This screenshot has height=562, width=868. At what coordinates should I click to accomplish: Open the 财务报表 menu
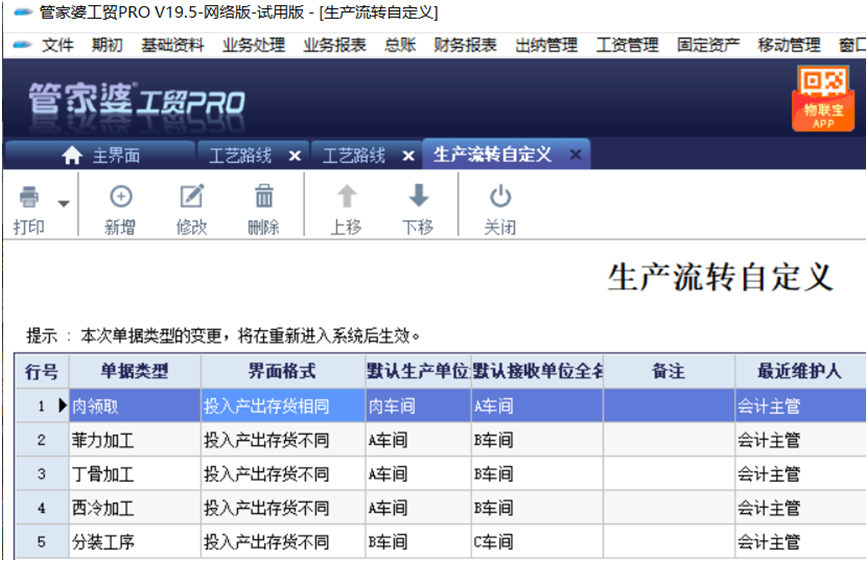point(466,45)
